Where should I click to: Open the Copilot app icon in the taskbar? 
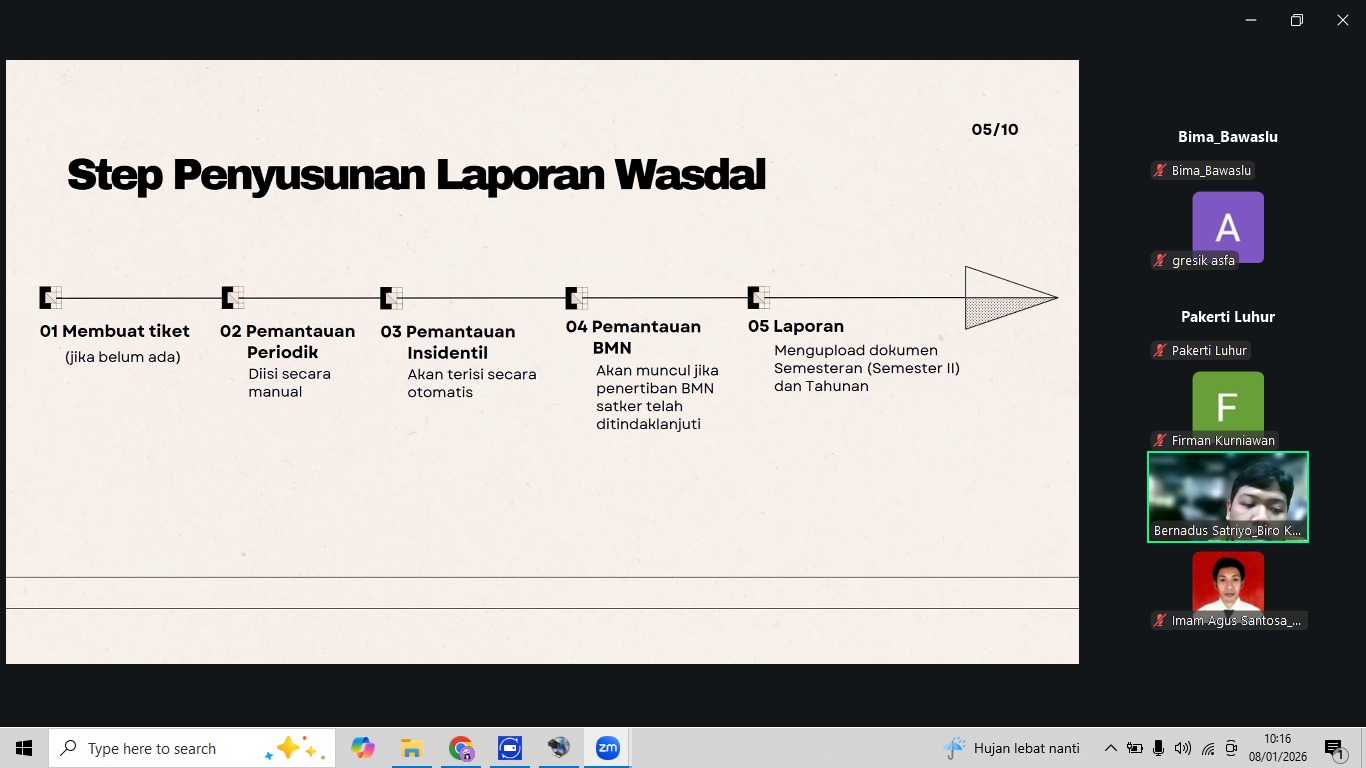[362, 748]
